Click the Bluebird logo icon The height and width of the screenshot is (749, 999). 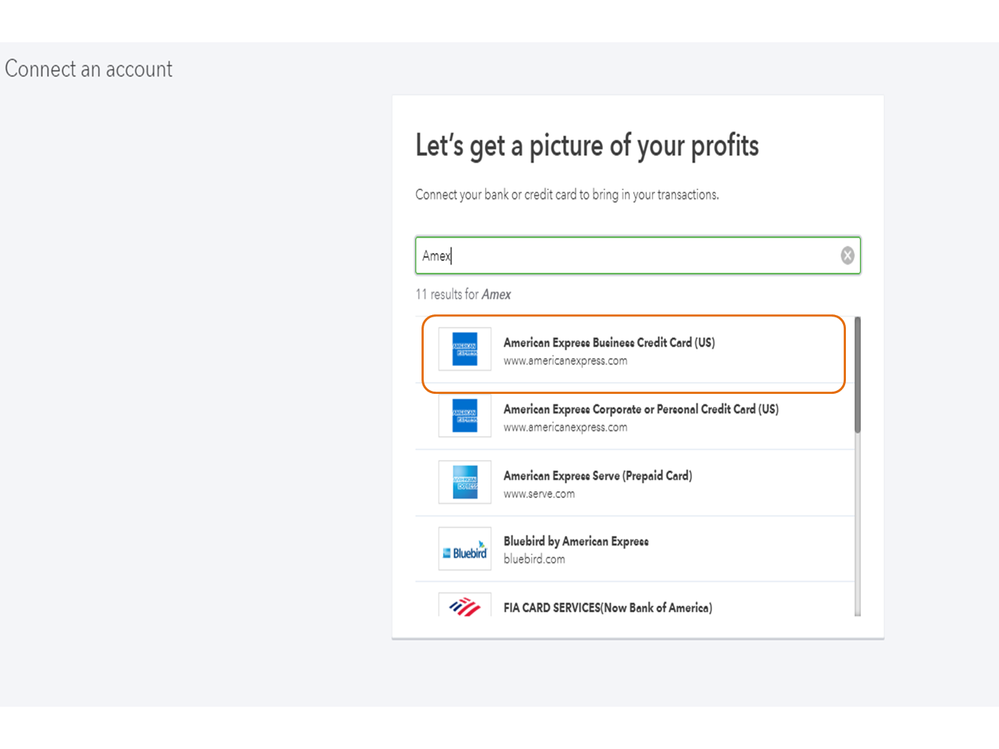click(465, 549)
